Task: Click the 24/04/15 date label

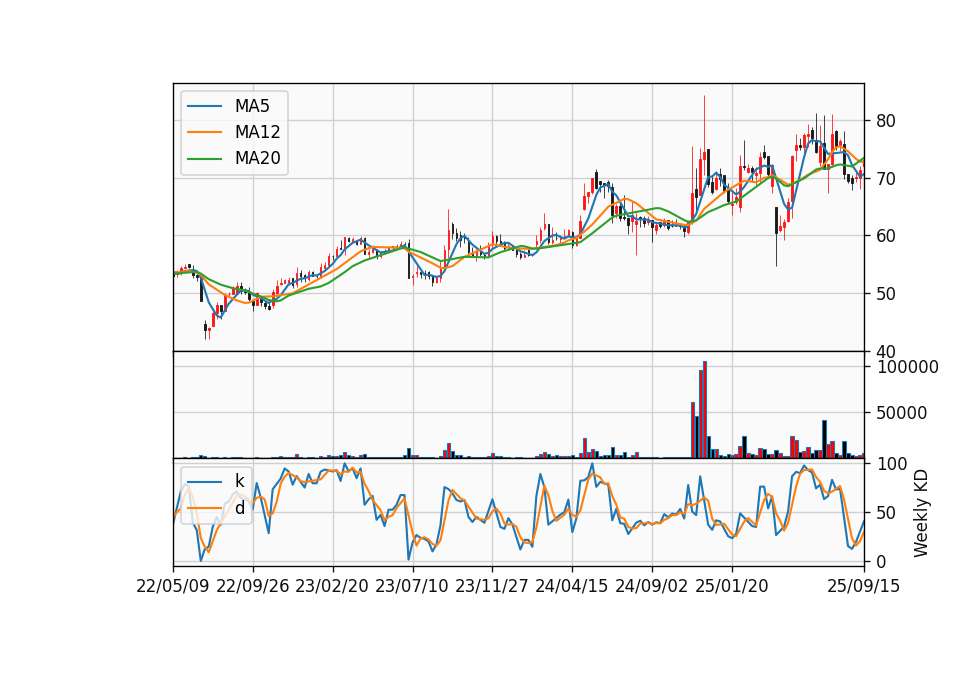Action: [x=572, y=586]
